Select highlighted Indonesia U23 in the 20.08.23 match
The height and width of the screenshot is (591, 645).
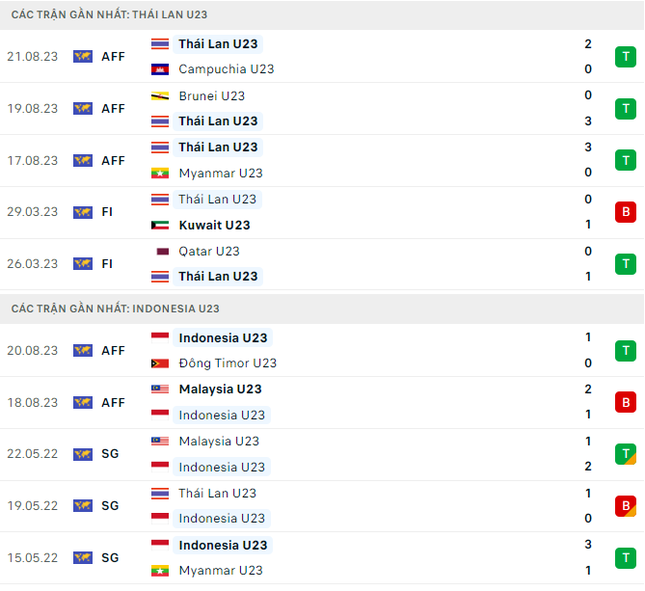click(x=223, y=338)
